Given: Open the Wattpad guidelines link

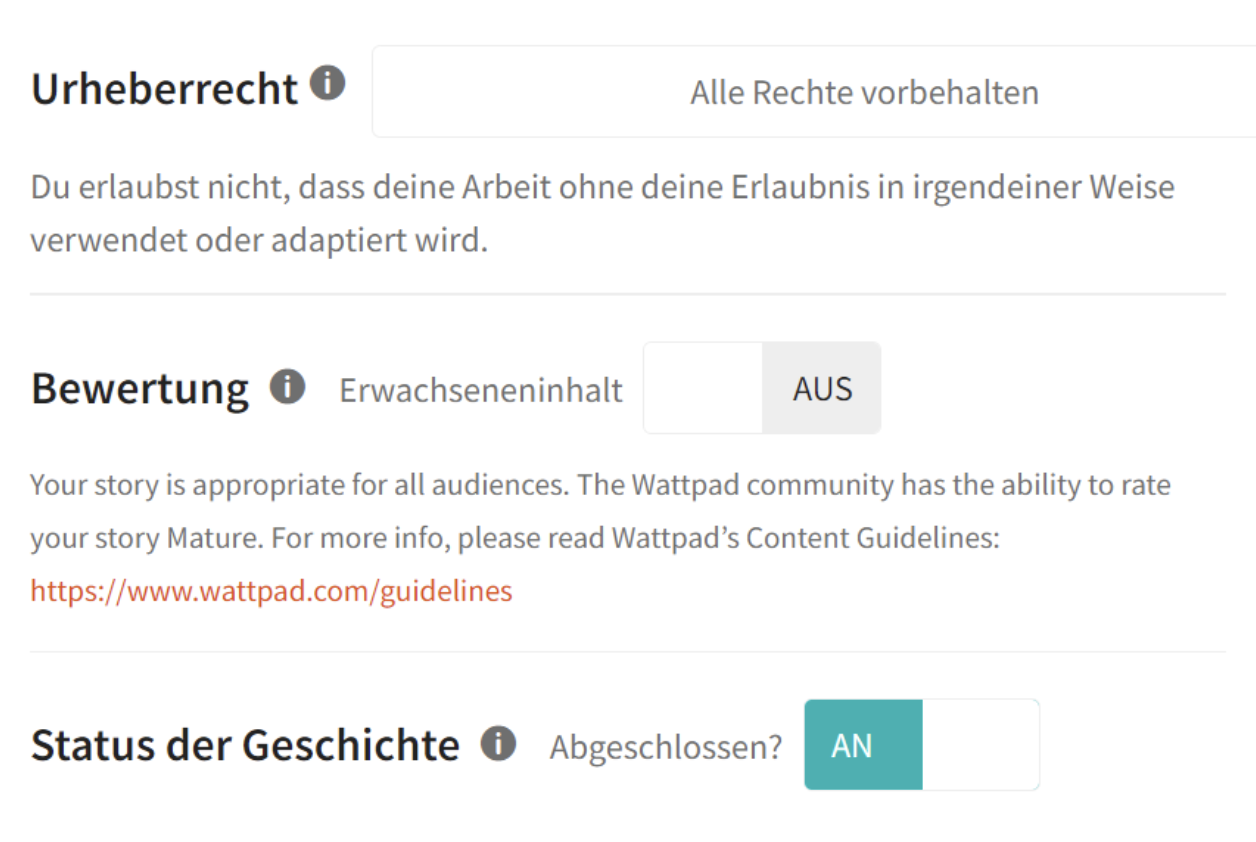Looking at the screenshot, I should (271, 591).
